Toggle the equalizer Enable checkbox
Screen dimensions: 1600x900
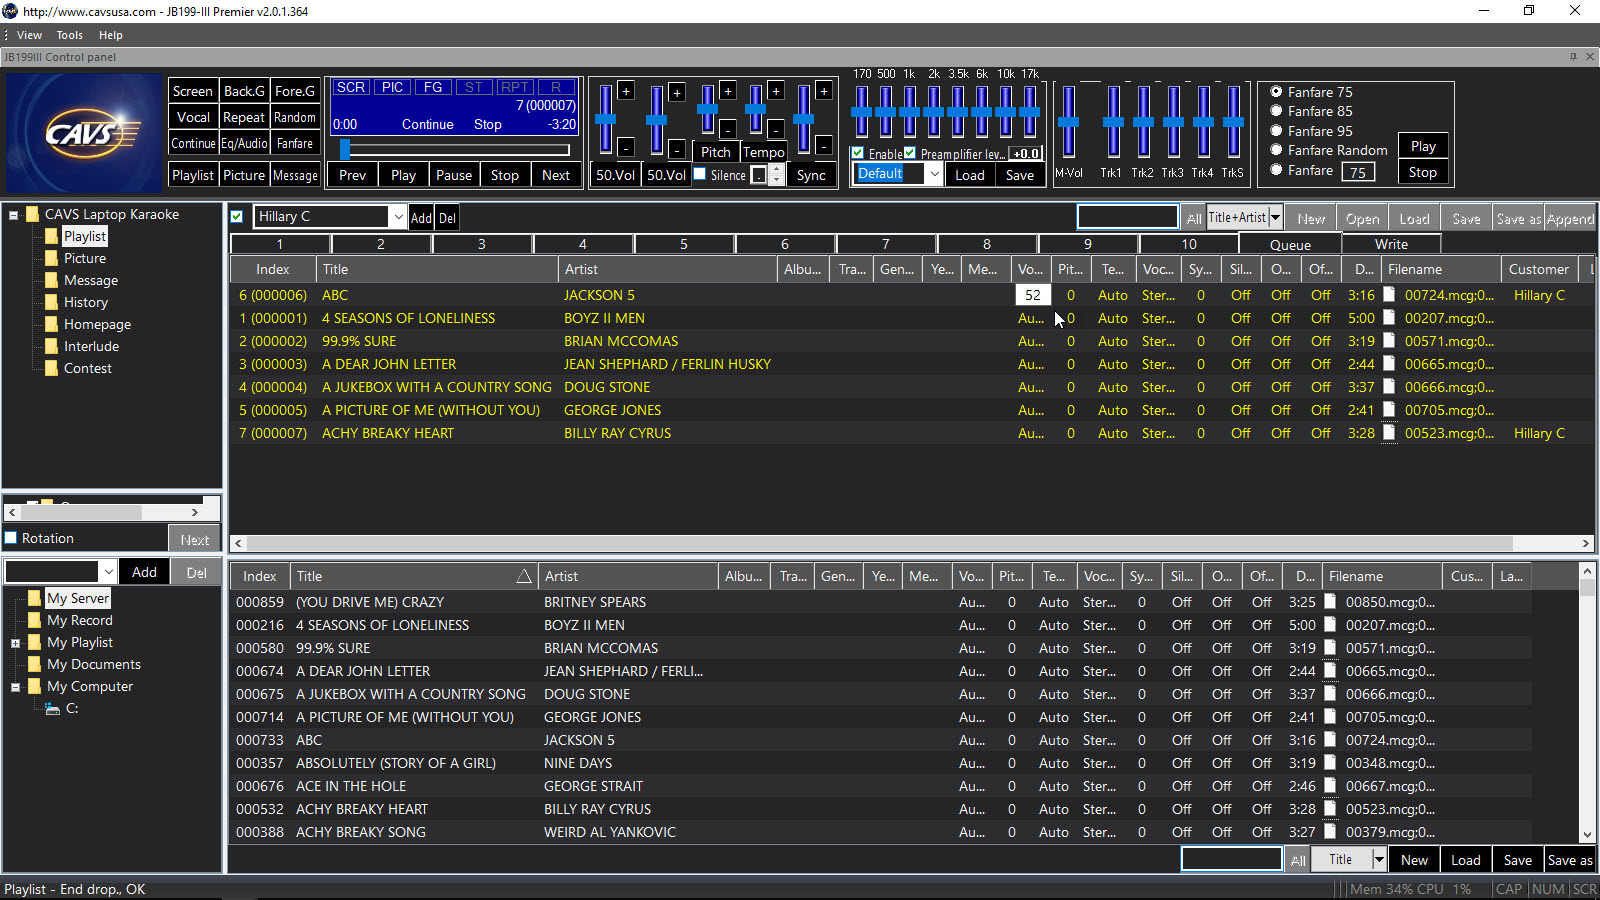tap(858, 153)
